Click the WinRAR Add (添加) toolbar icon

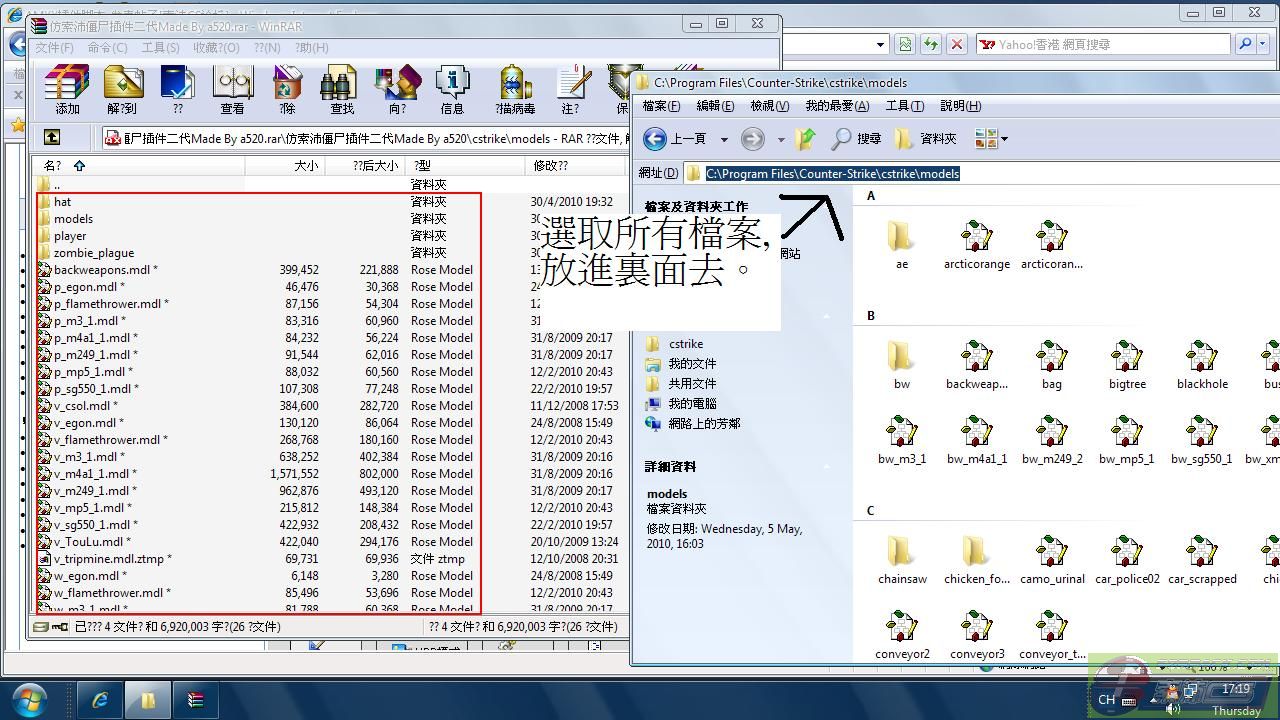[67, 90]
